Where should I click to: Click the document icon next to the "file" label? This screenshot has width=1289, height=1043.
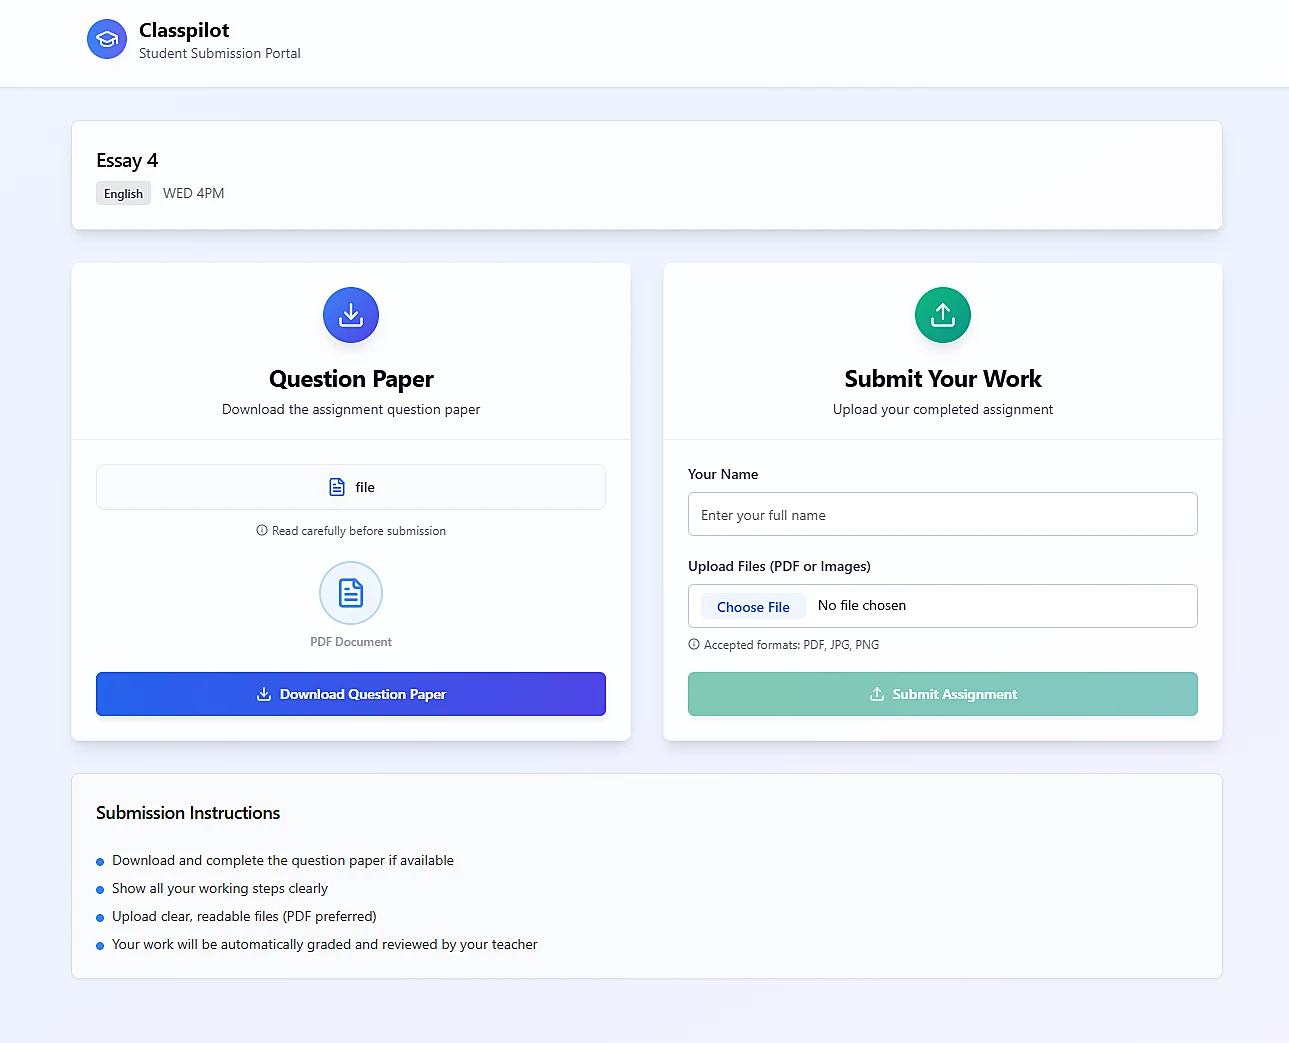pyautogui.click(x=337, y=487)
